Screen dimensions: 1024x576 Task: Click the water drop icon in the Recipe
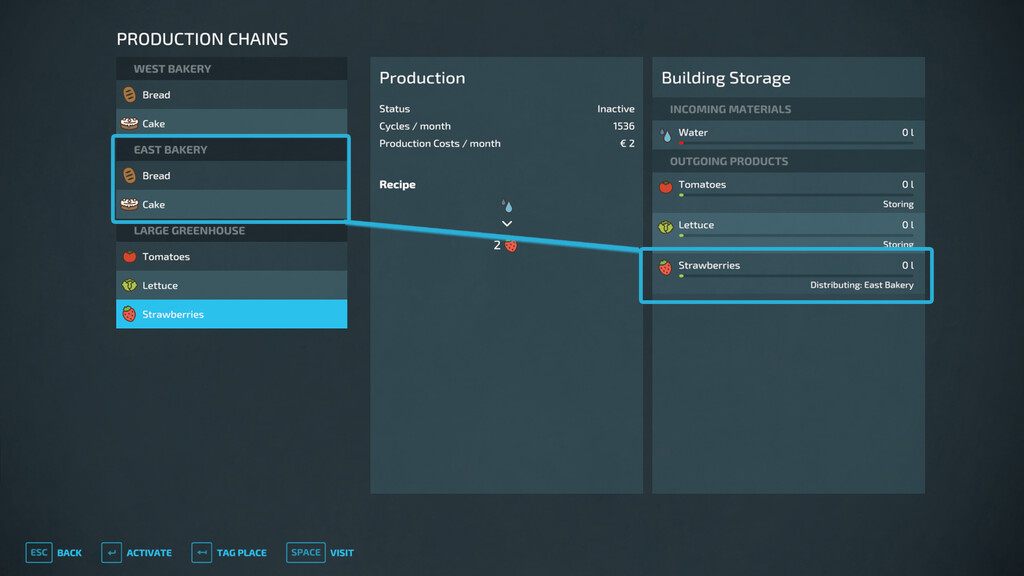click(507, 206)
